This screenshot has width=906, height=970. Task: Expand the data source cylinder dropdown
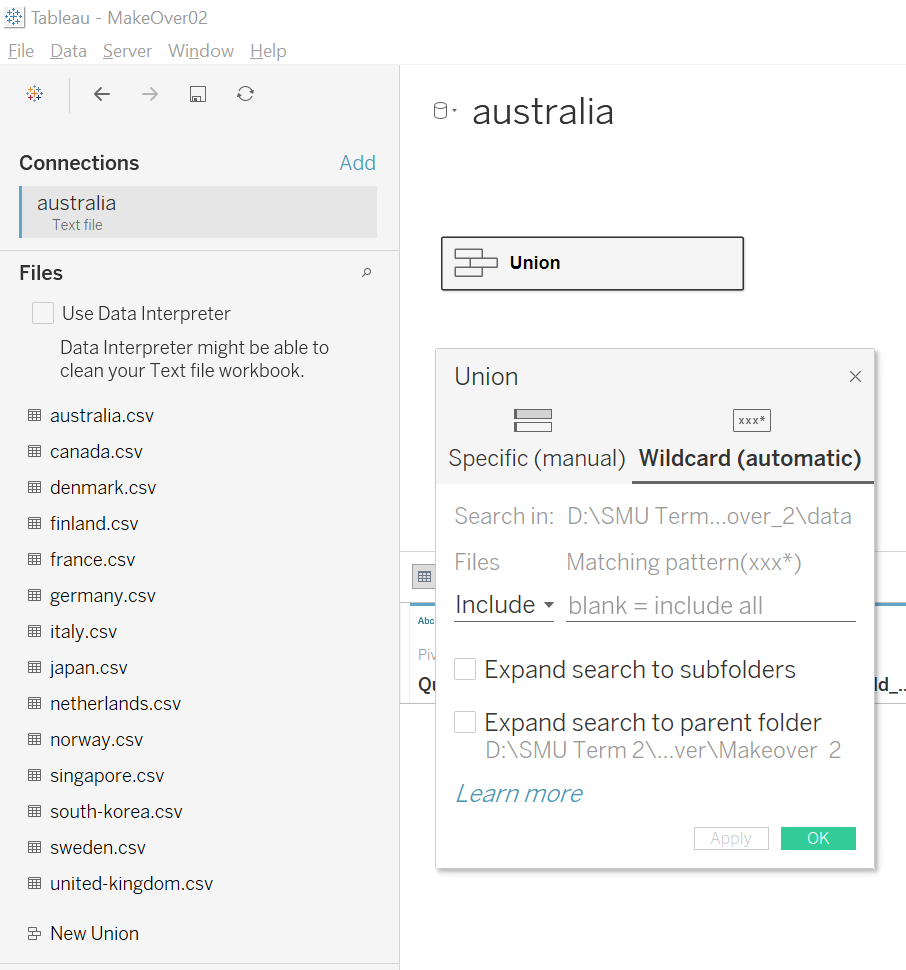tap(444, 112)
